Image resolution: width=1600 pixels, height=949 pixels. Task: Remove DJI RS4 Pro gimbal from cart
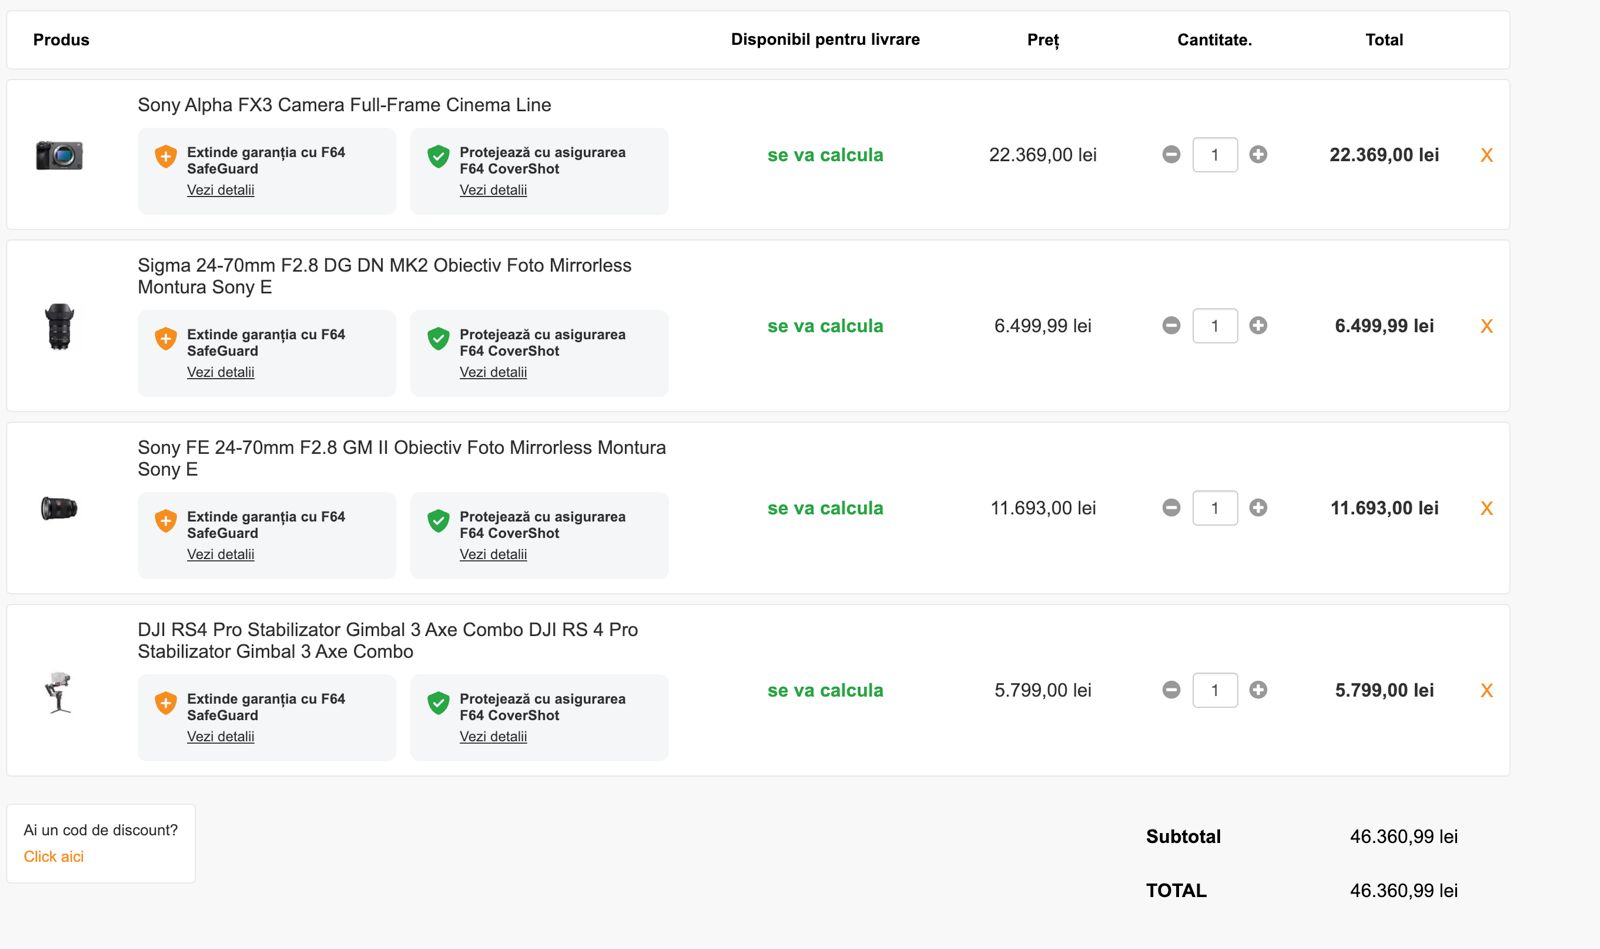(1486, 690)
